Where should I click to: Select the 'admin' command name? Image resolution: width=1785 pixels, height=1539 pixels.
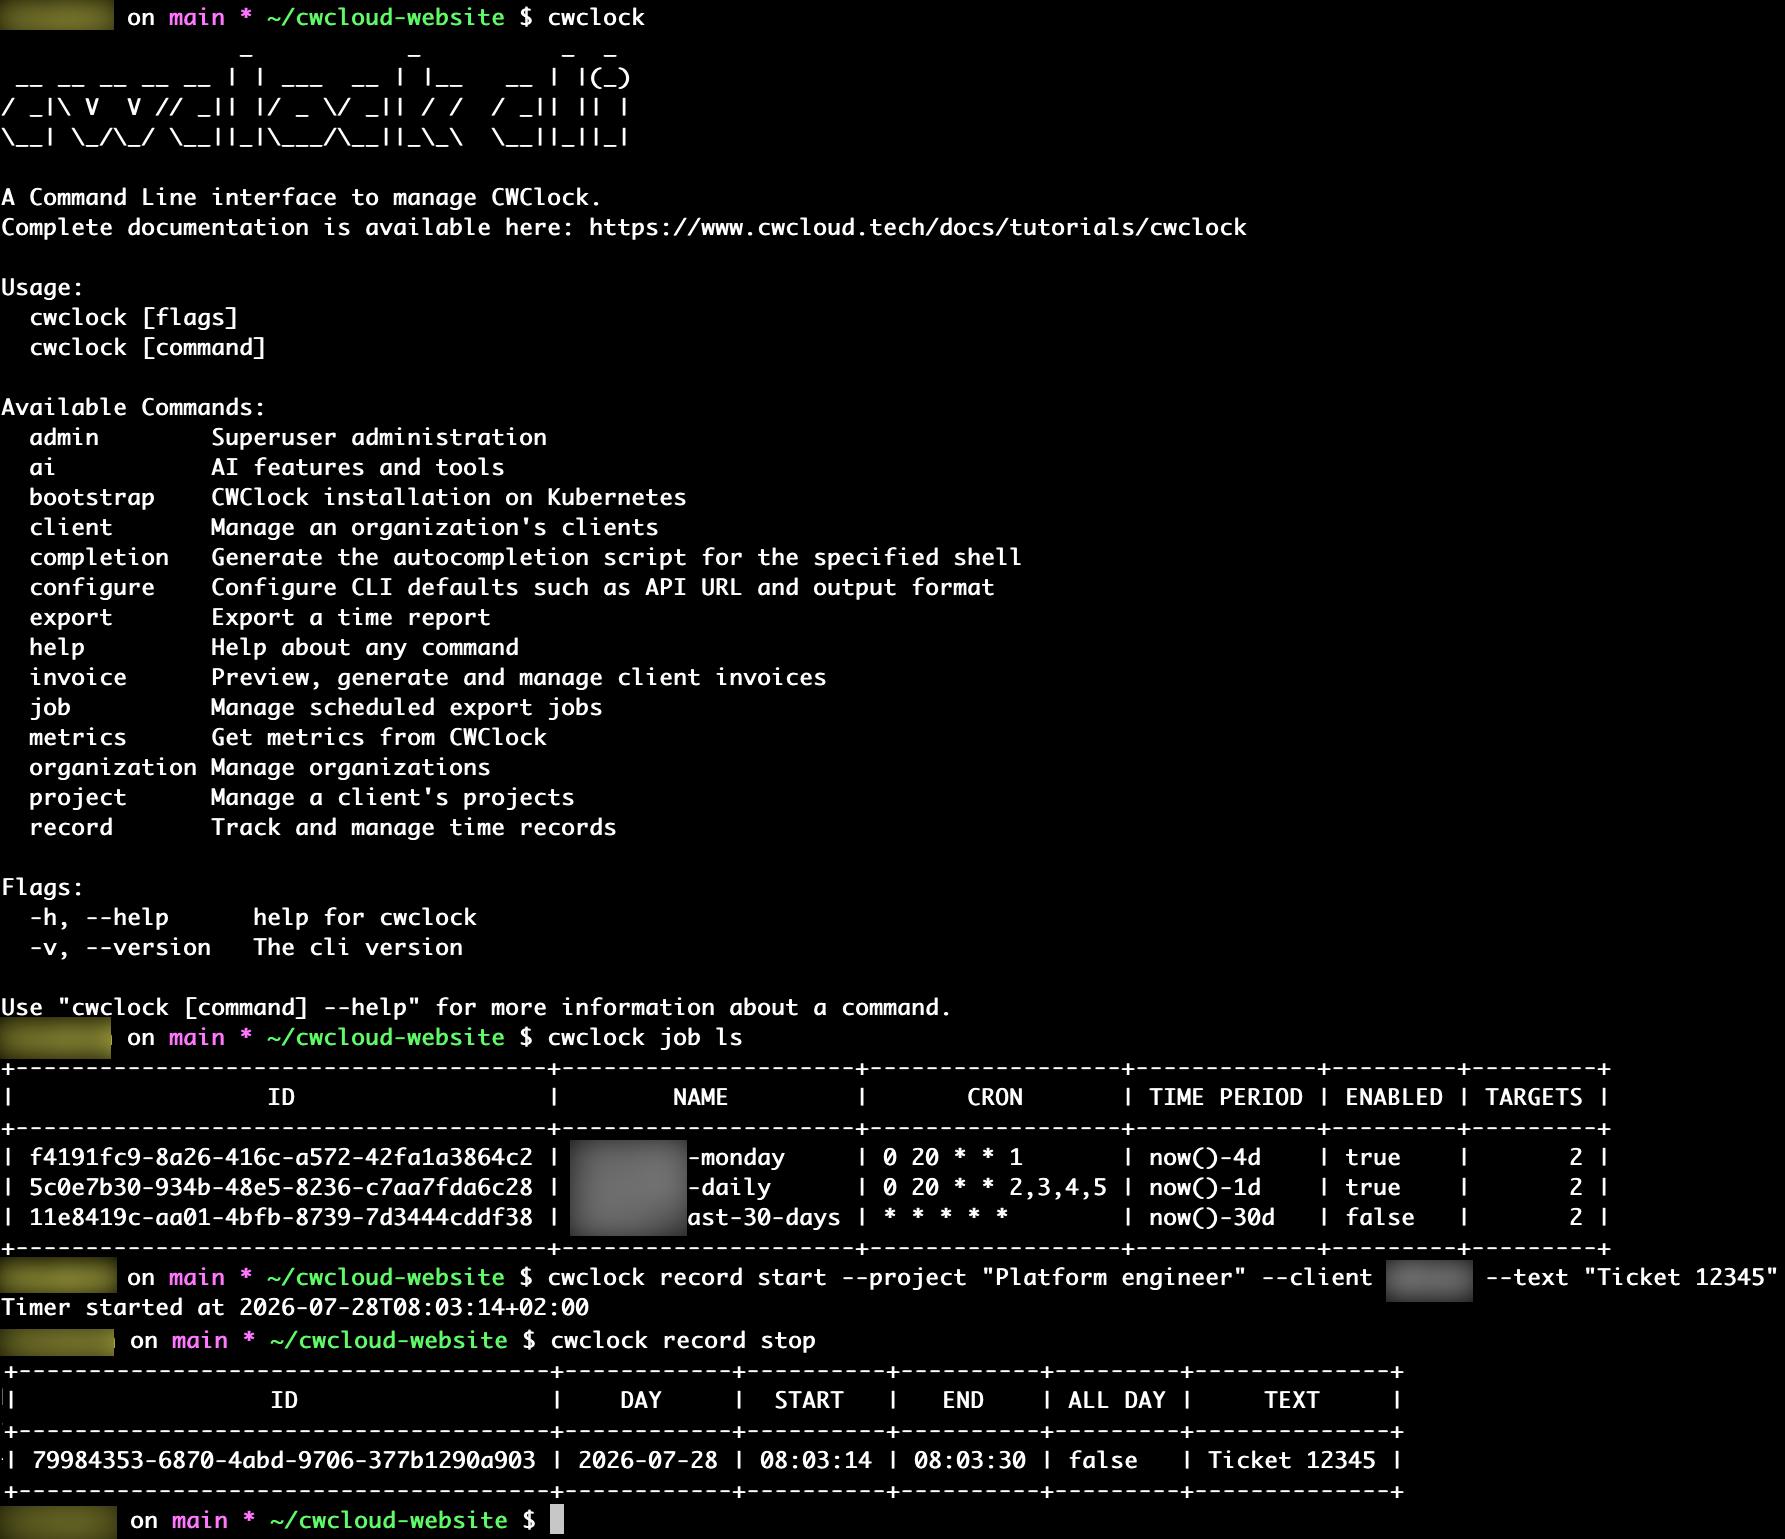[64, 437]
